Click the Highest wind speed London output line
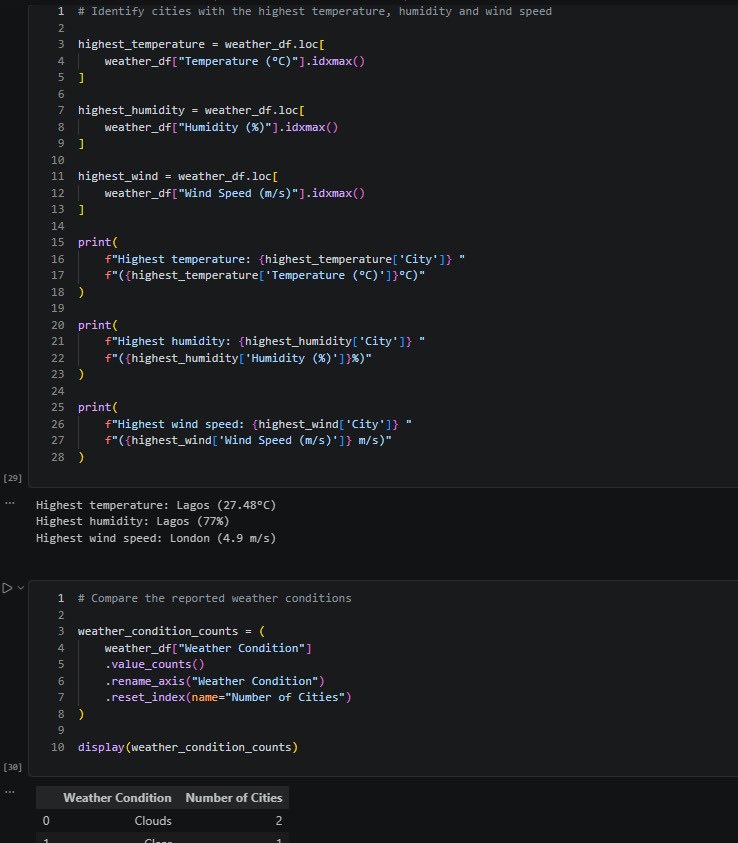Viewport: 738px width, 843px height. point(156,538)
